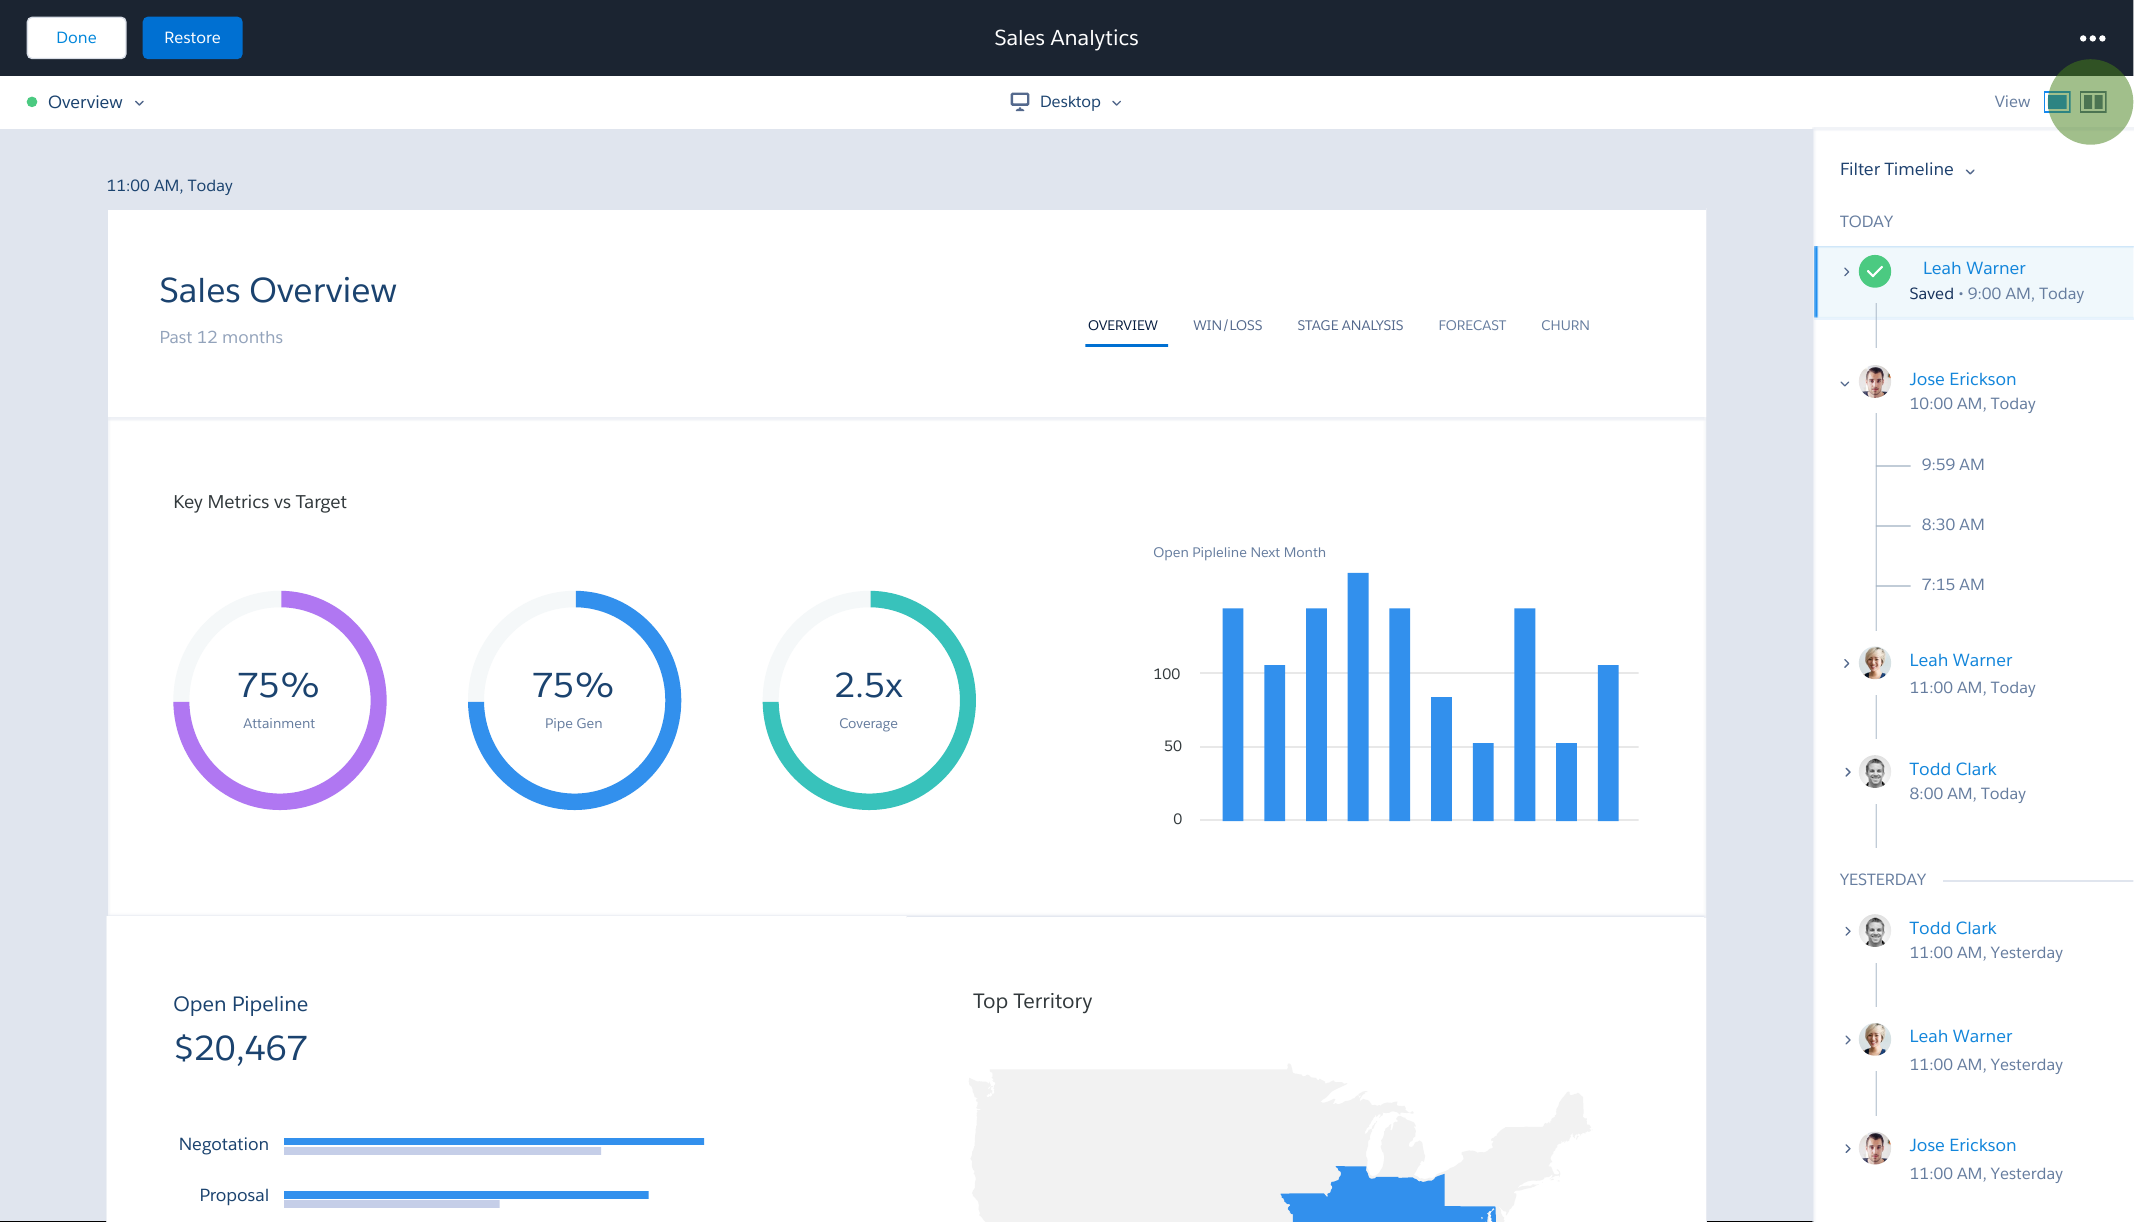Open Leah Warner 11:00 AM Today link

(1960, 660)
